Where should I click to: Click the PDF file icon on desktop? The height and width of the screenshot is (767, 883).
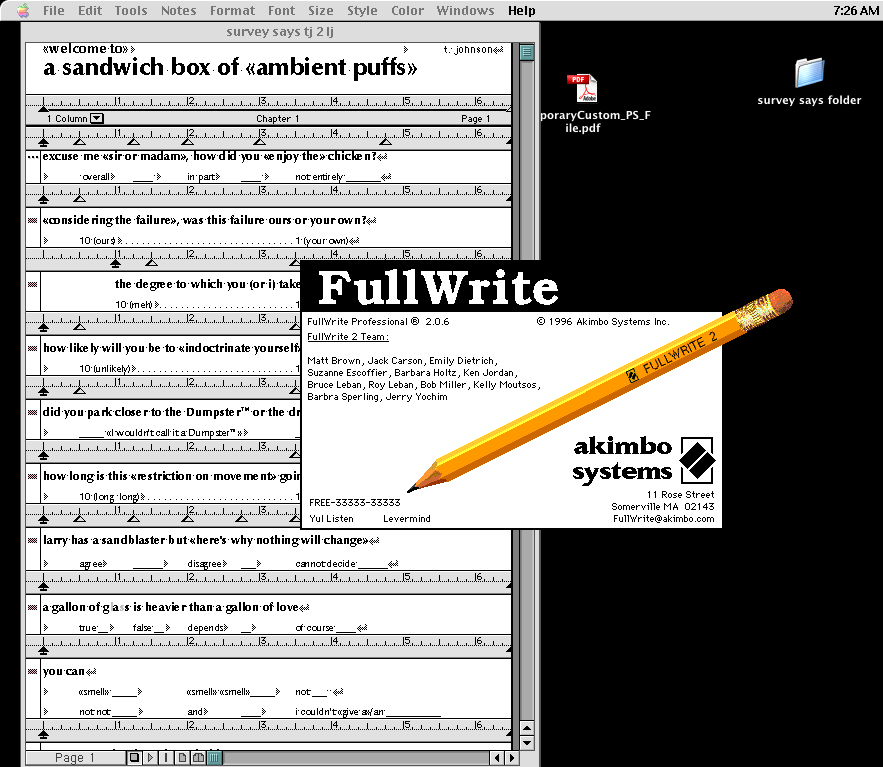coord(582,88)
